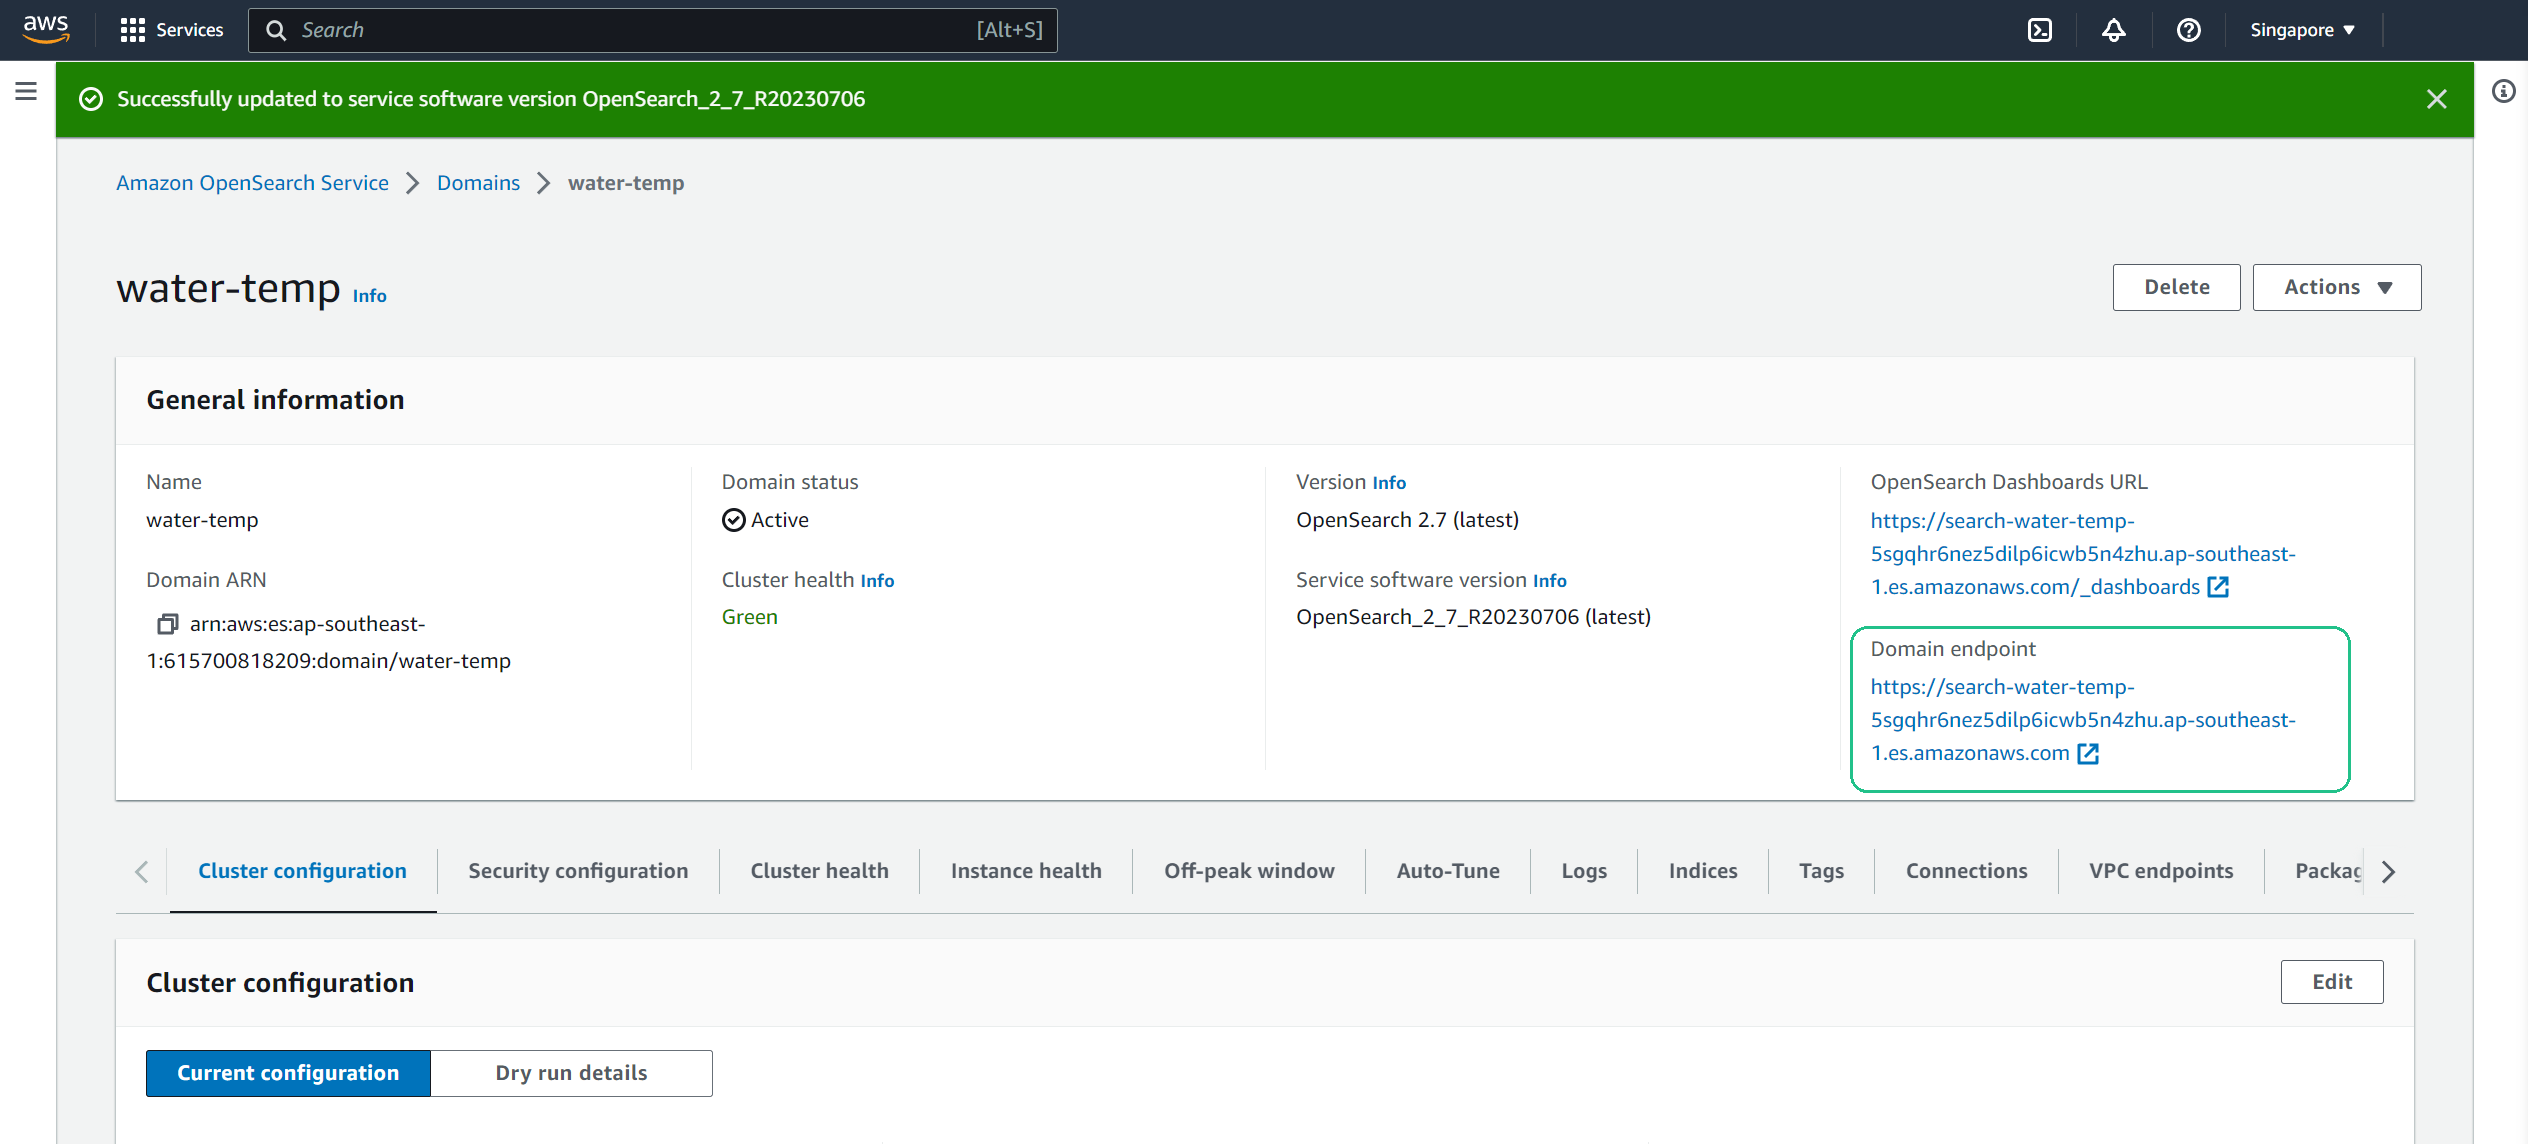Go to Amazon OpenSearch Service breadcrumb
Viewport: 2528px width, 1144px height.
click(252, 183)
